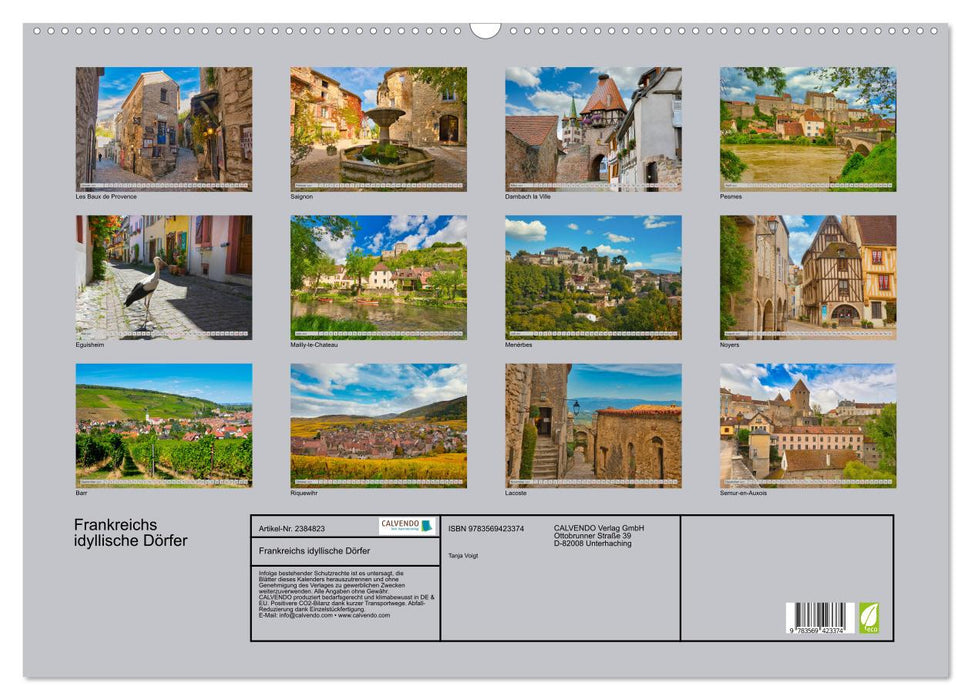Click the Menerbes hilltop photo
Image resolution: width=971 pixels, height=700 pixels.
[593, 278]
